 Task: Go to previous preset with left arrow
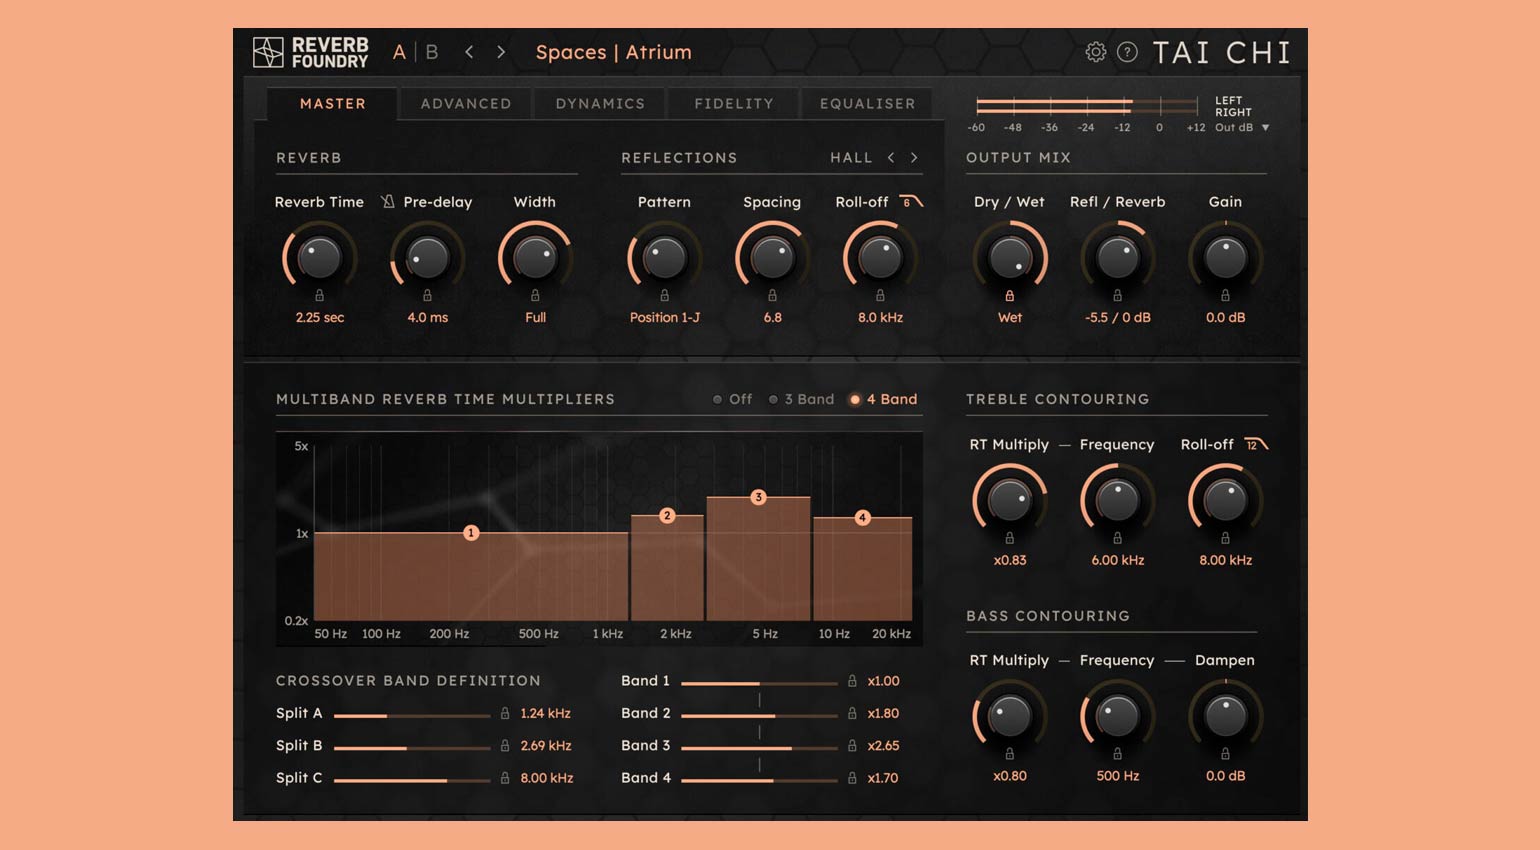tap(469, 52)
